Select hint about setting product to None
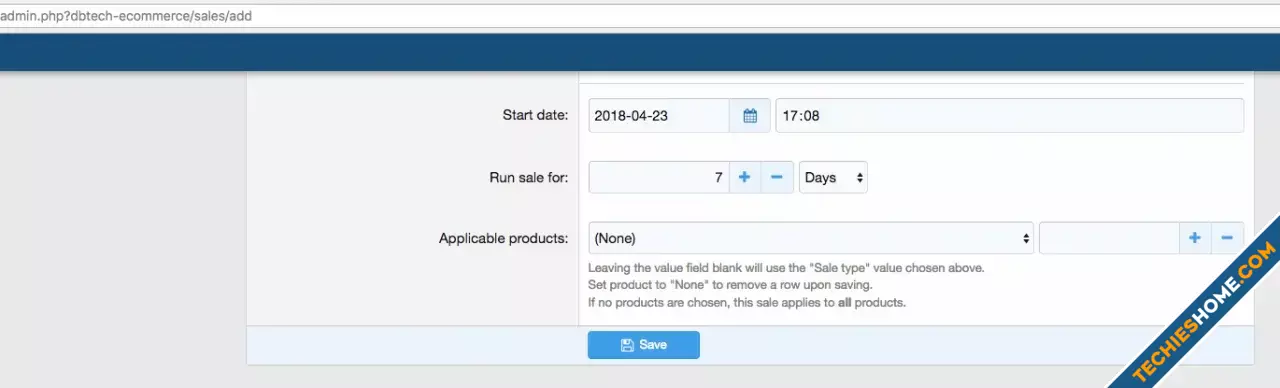 tap(730, 285)
